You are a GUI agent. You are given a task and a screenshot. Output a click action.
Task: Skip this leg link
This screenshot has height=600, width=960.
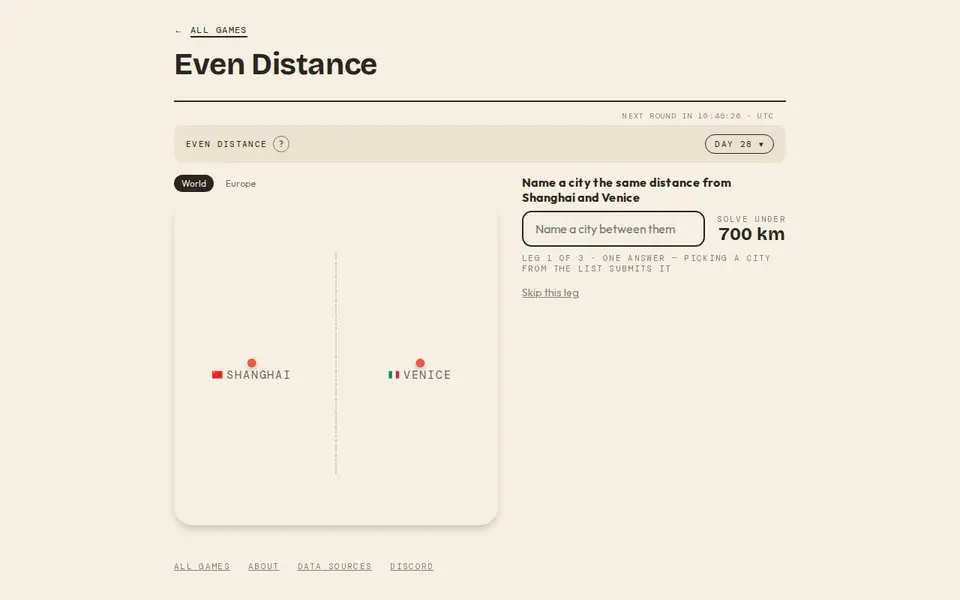(550, 293)
